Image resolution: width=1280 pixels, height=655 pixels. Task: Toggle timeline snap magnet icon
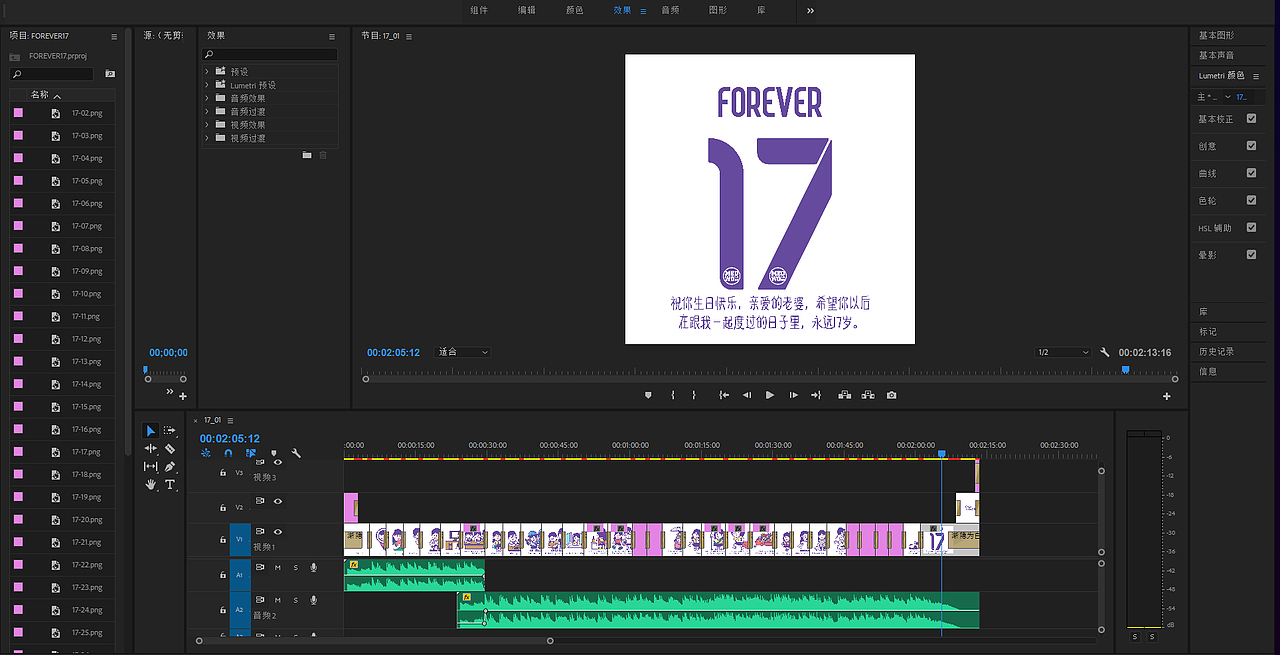228,453
